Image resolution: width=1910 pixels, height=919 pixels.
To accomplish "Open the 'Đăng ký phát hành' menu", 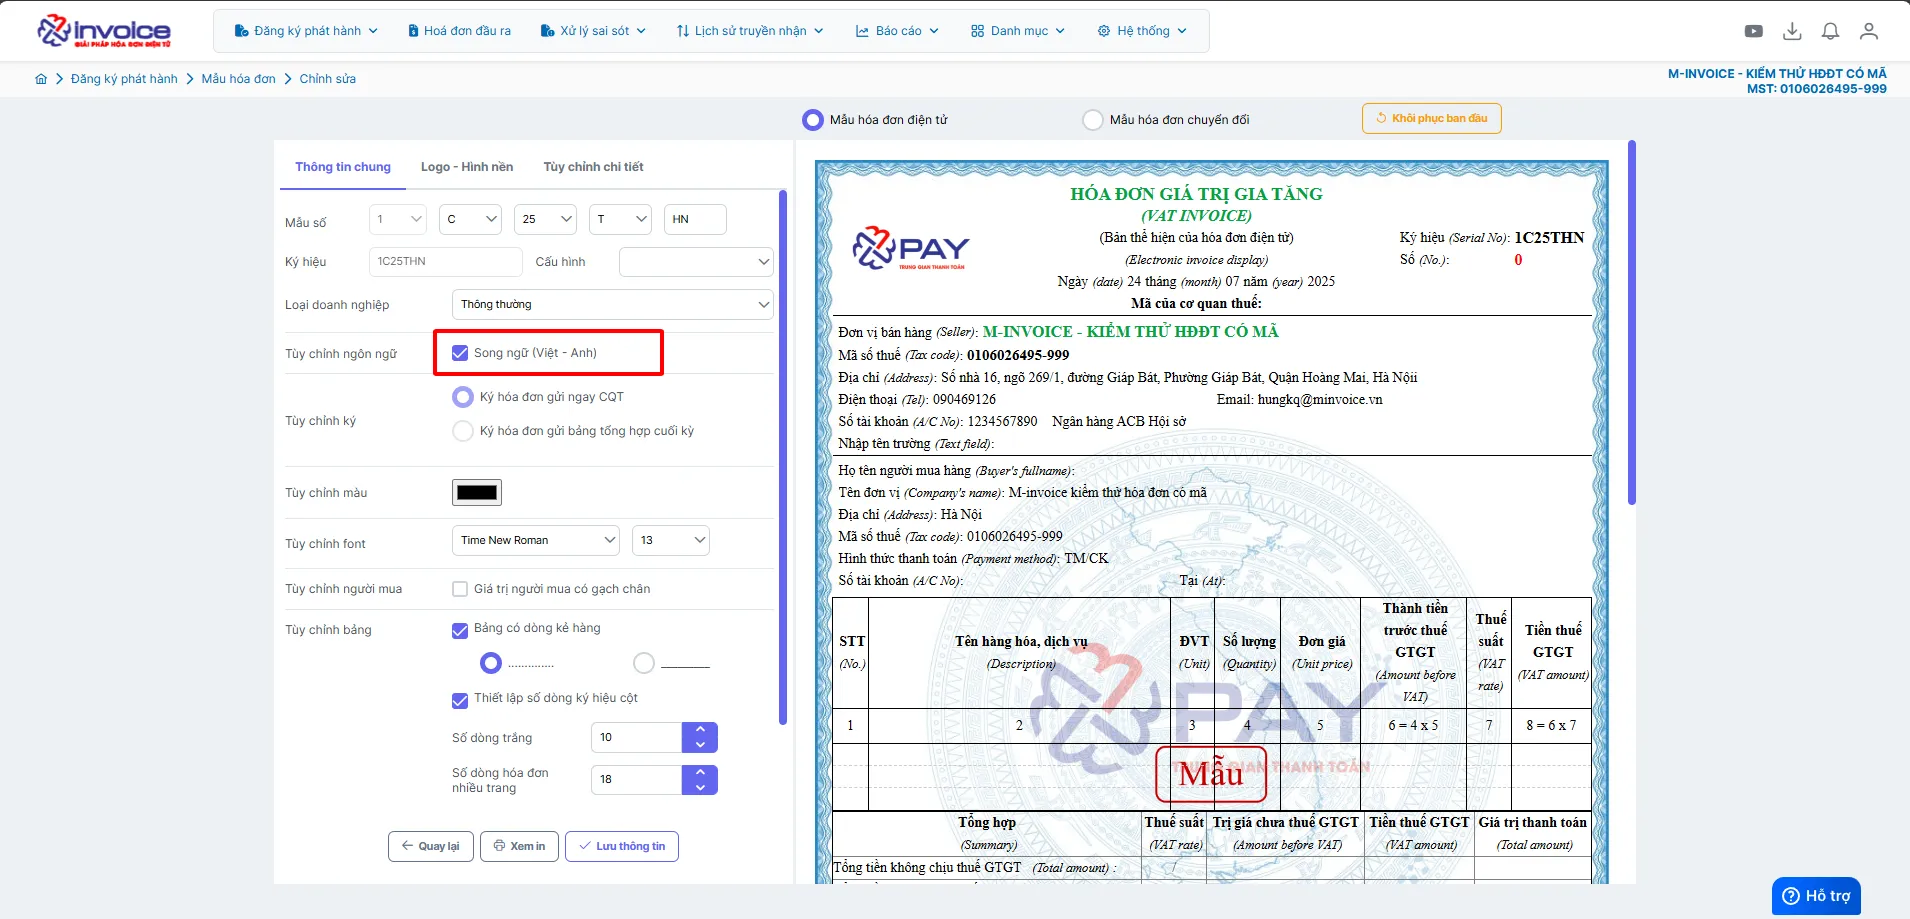I will (306, 31).
